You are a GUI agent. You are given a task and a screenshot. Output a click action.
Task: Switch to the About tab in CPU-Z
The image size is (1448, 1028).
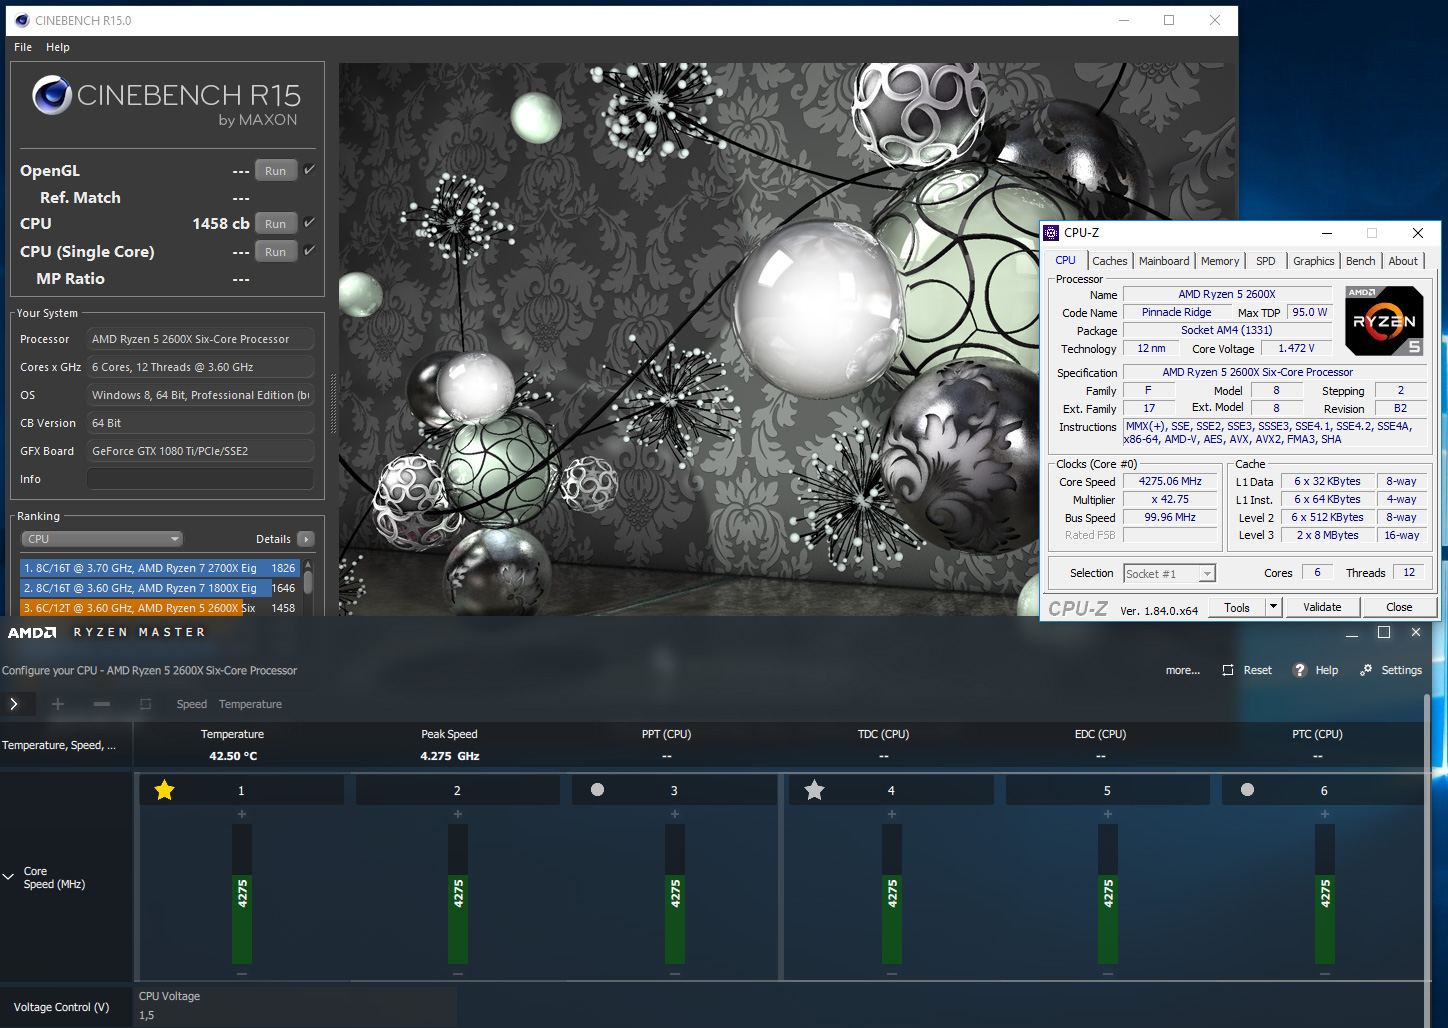coord(1403,261)
